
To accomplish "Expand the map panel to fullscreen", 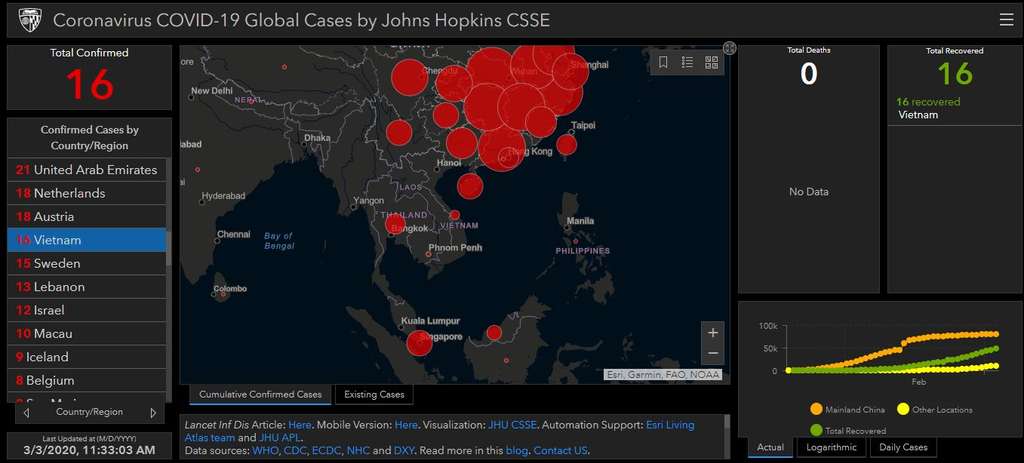I will click(x=730, y=48).
